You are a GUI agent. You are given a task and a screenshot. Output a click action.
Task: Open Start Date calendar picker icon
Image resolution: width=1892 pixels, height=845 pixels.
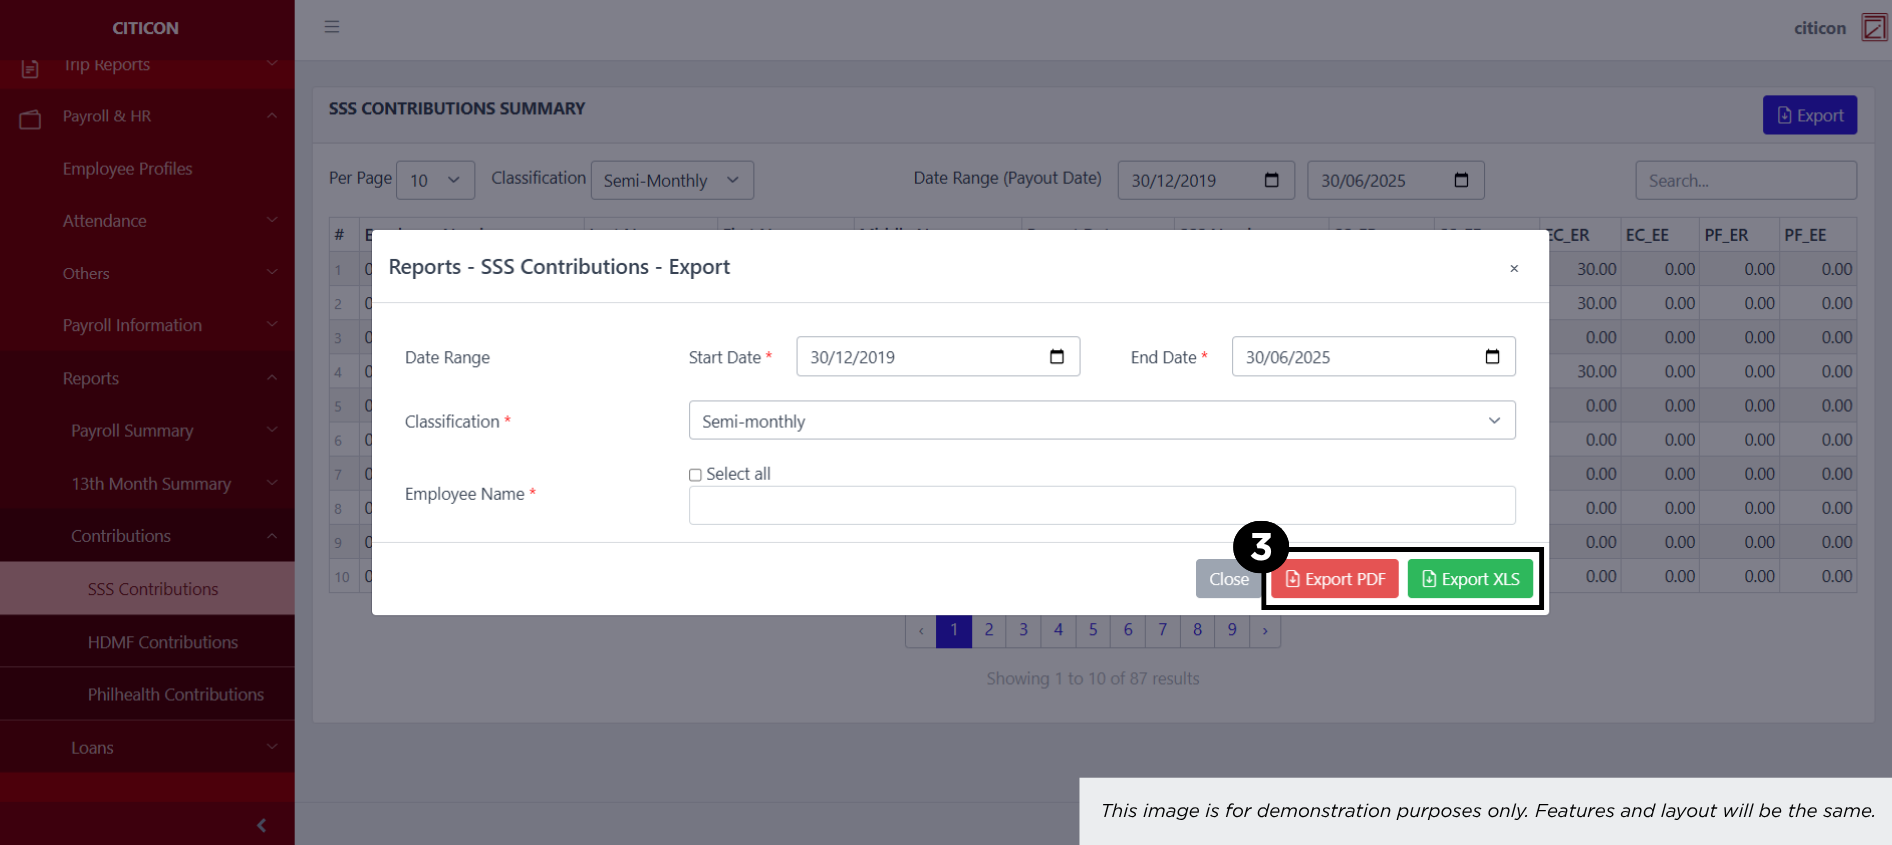tap(1057, 357)
